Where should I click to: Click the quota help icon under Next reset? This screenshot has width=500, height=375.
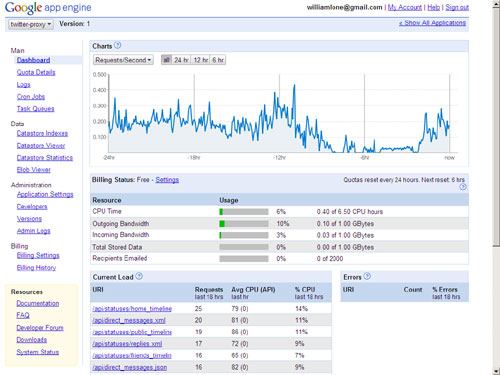click(x=463, y=187)
